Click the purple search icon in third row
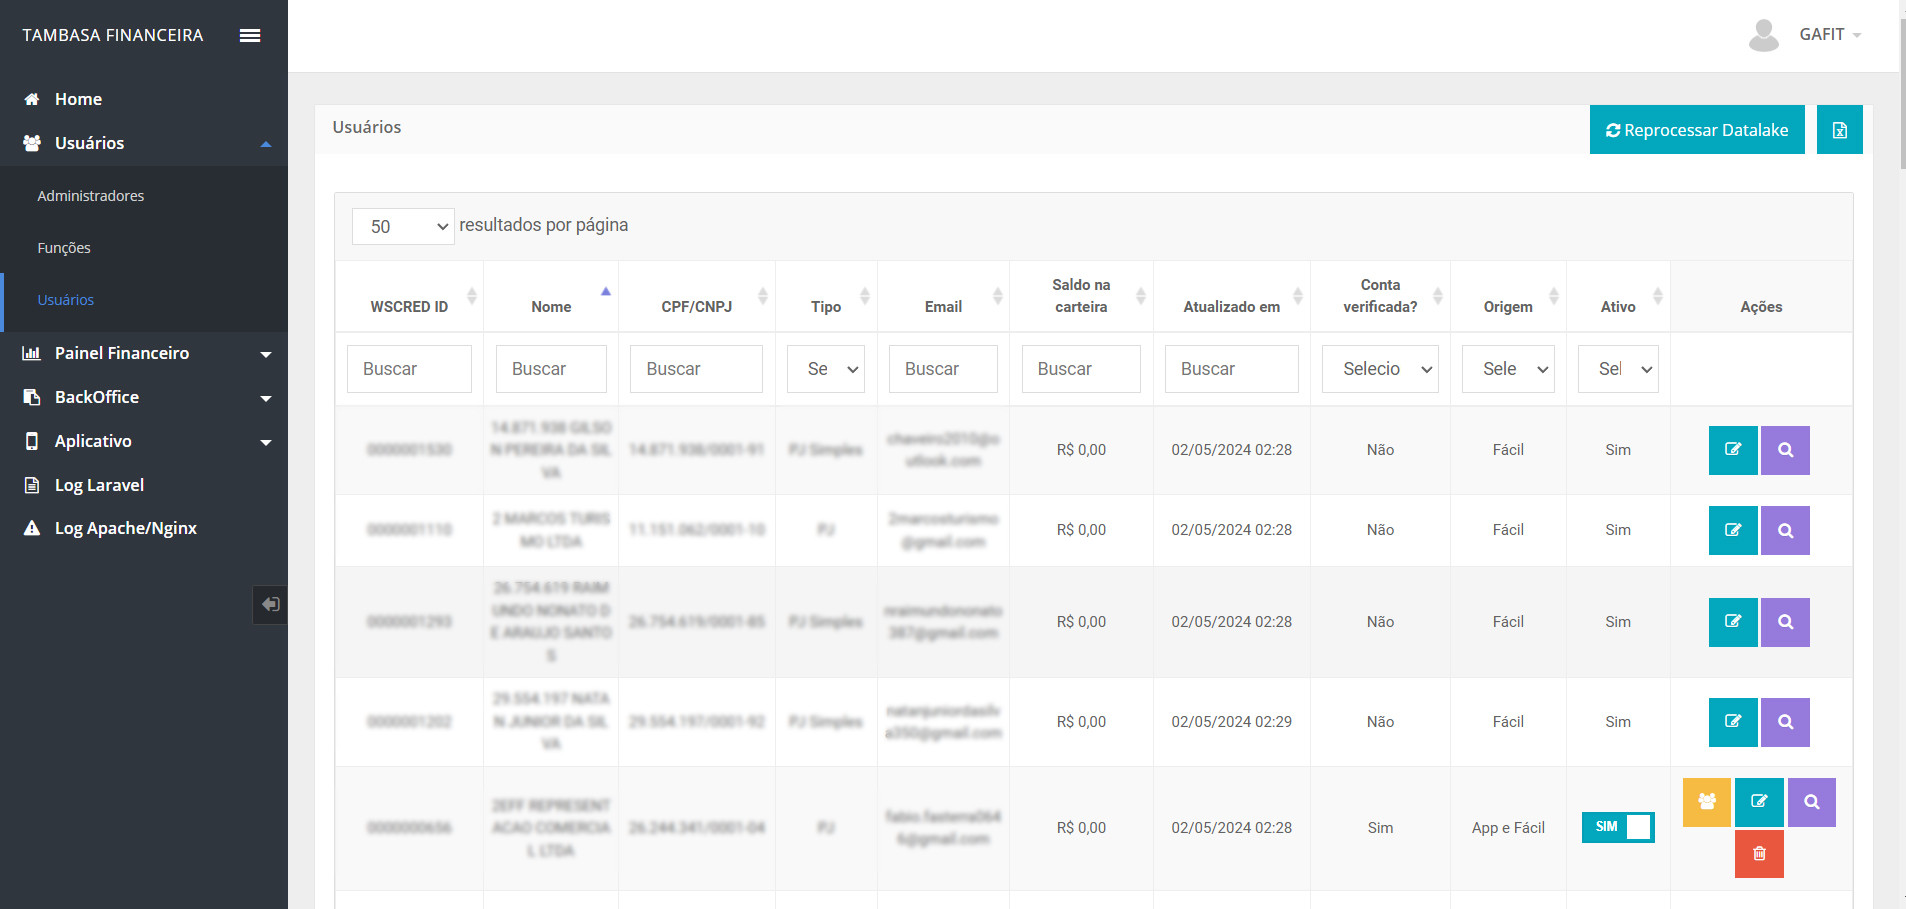This screenshot has height=909, width=1906. tap(1785, 622)
